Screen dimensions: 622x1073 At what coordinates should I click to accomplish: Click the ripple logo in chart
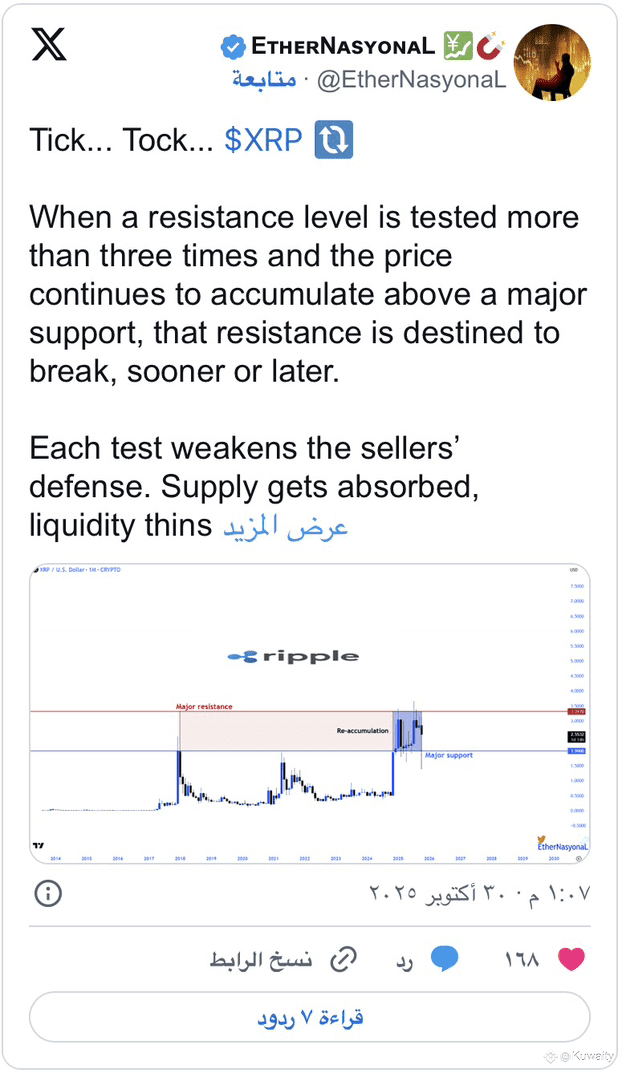point(294,656)
